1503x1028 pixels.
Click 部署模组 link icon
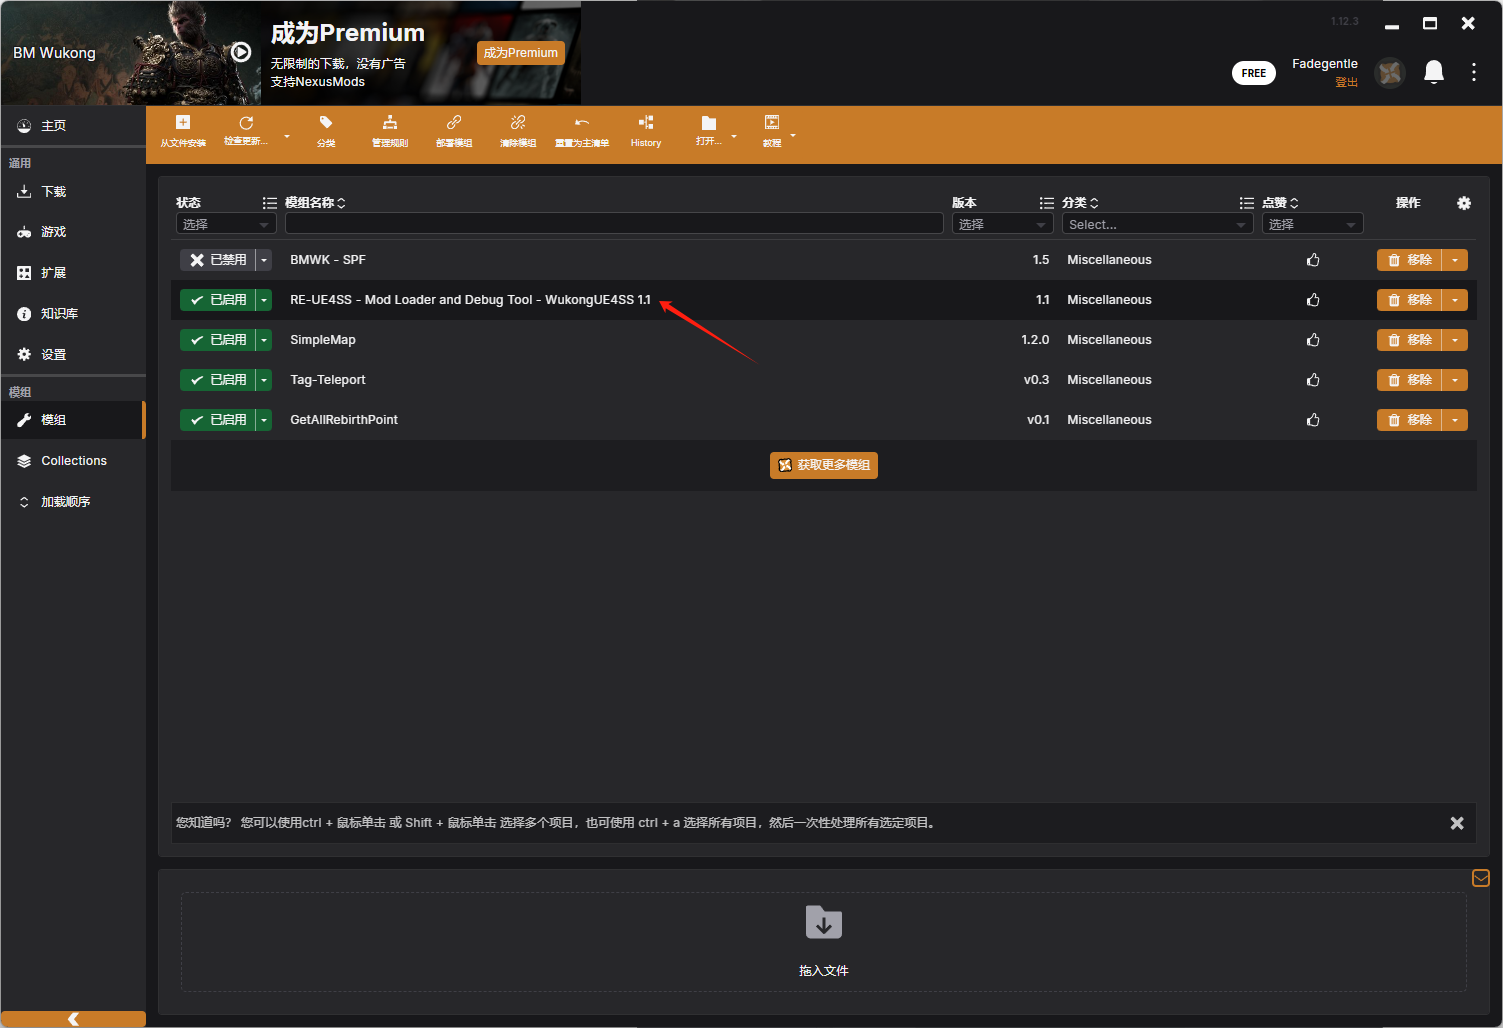click(x=454, y=122)
